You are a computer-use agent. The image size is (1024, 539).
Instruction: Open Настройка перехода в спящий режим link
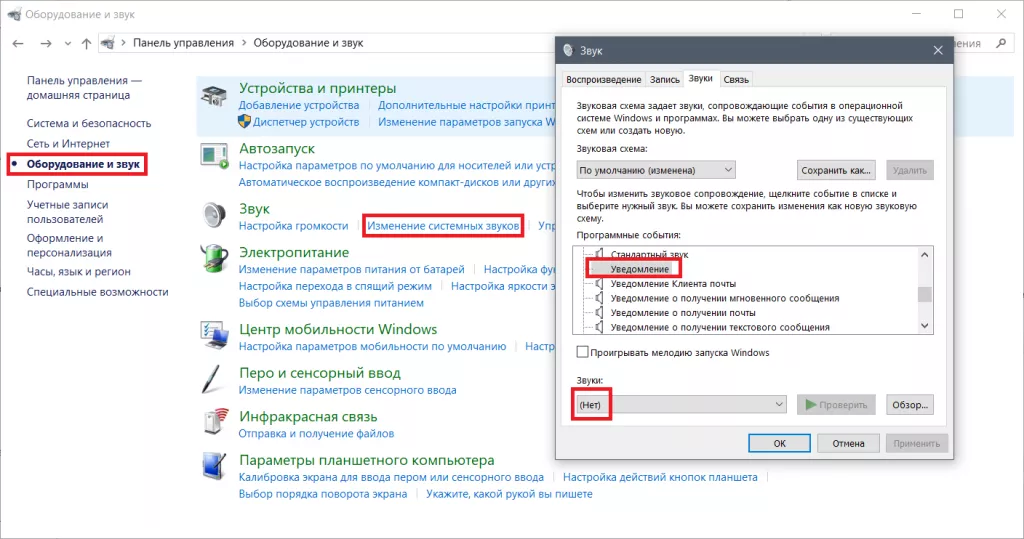[x=335, y=286]
